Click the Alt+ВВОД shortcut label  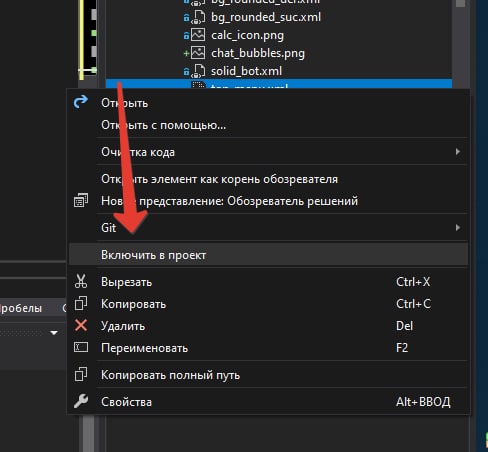pyautogui.click(x=423, y=402)
